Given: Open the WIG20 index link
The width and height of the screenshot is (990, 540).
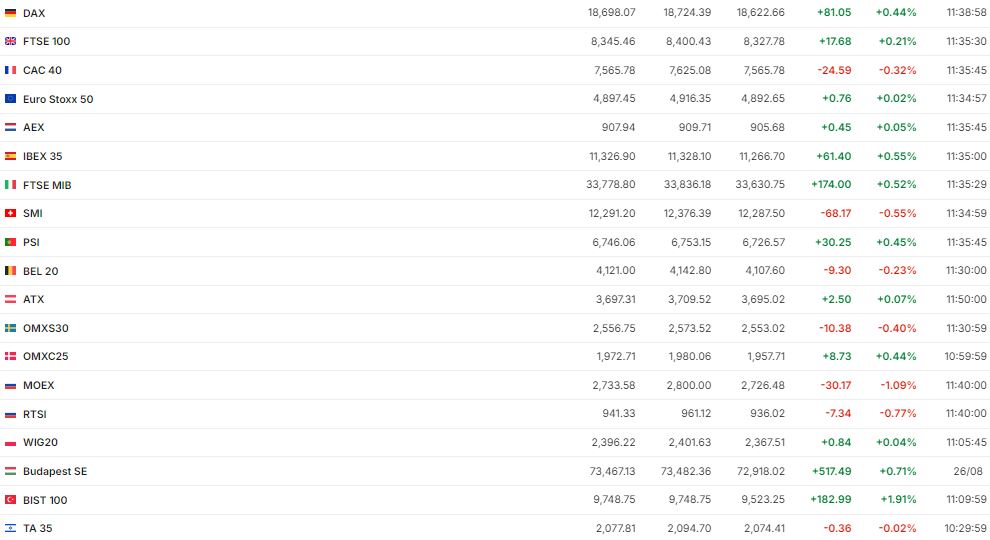Looking at the screenshot, I should (38, 442).
